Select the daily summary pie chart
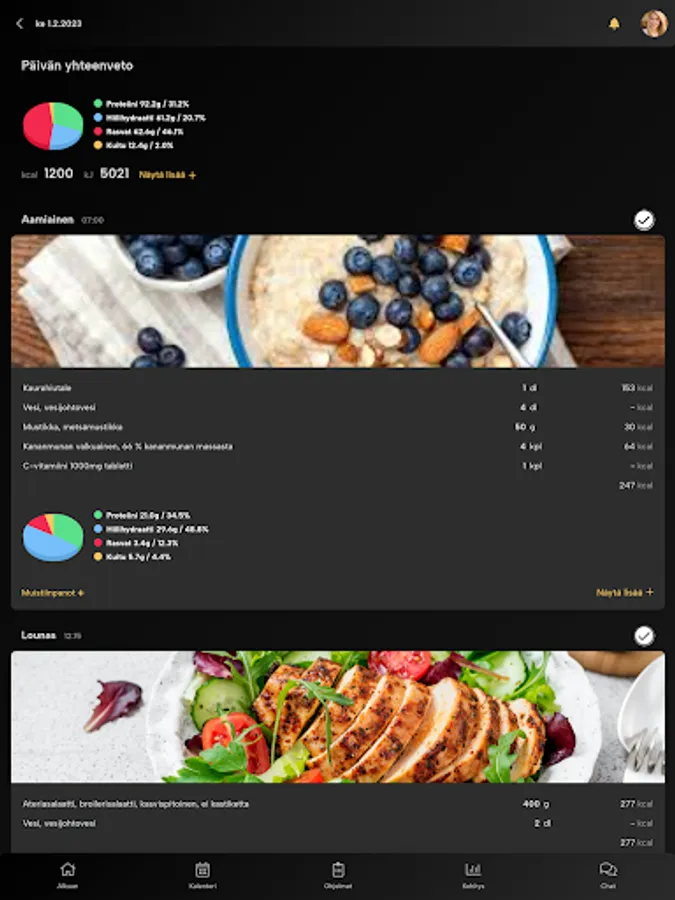This screenshot has height=900, width=675. click(x=53, y=126)
